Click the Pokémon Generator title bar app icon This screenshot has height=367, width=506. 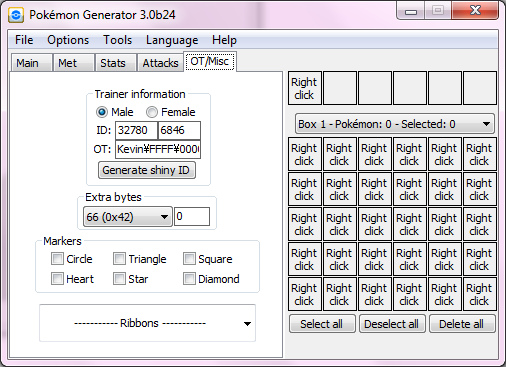[16, 15]
